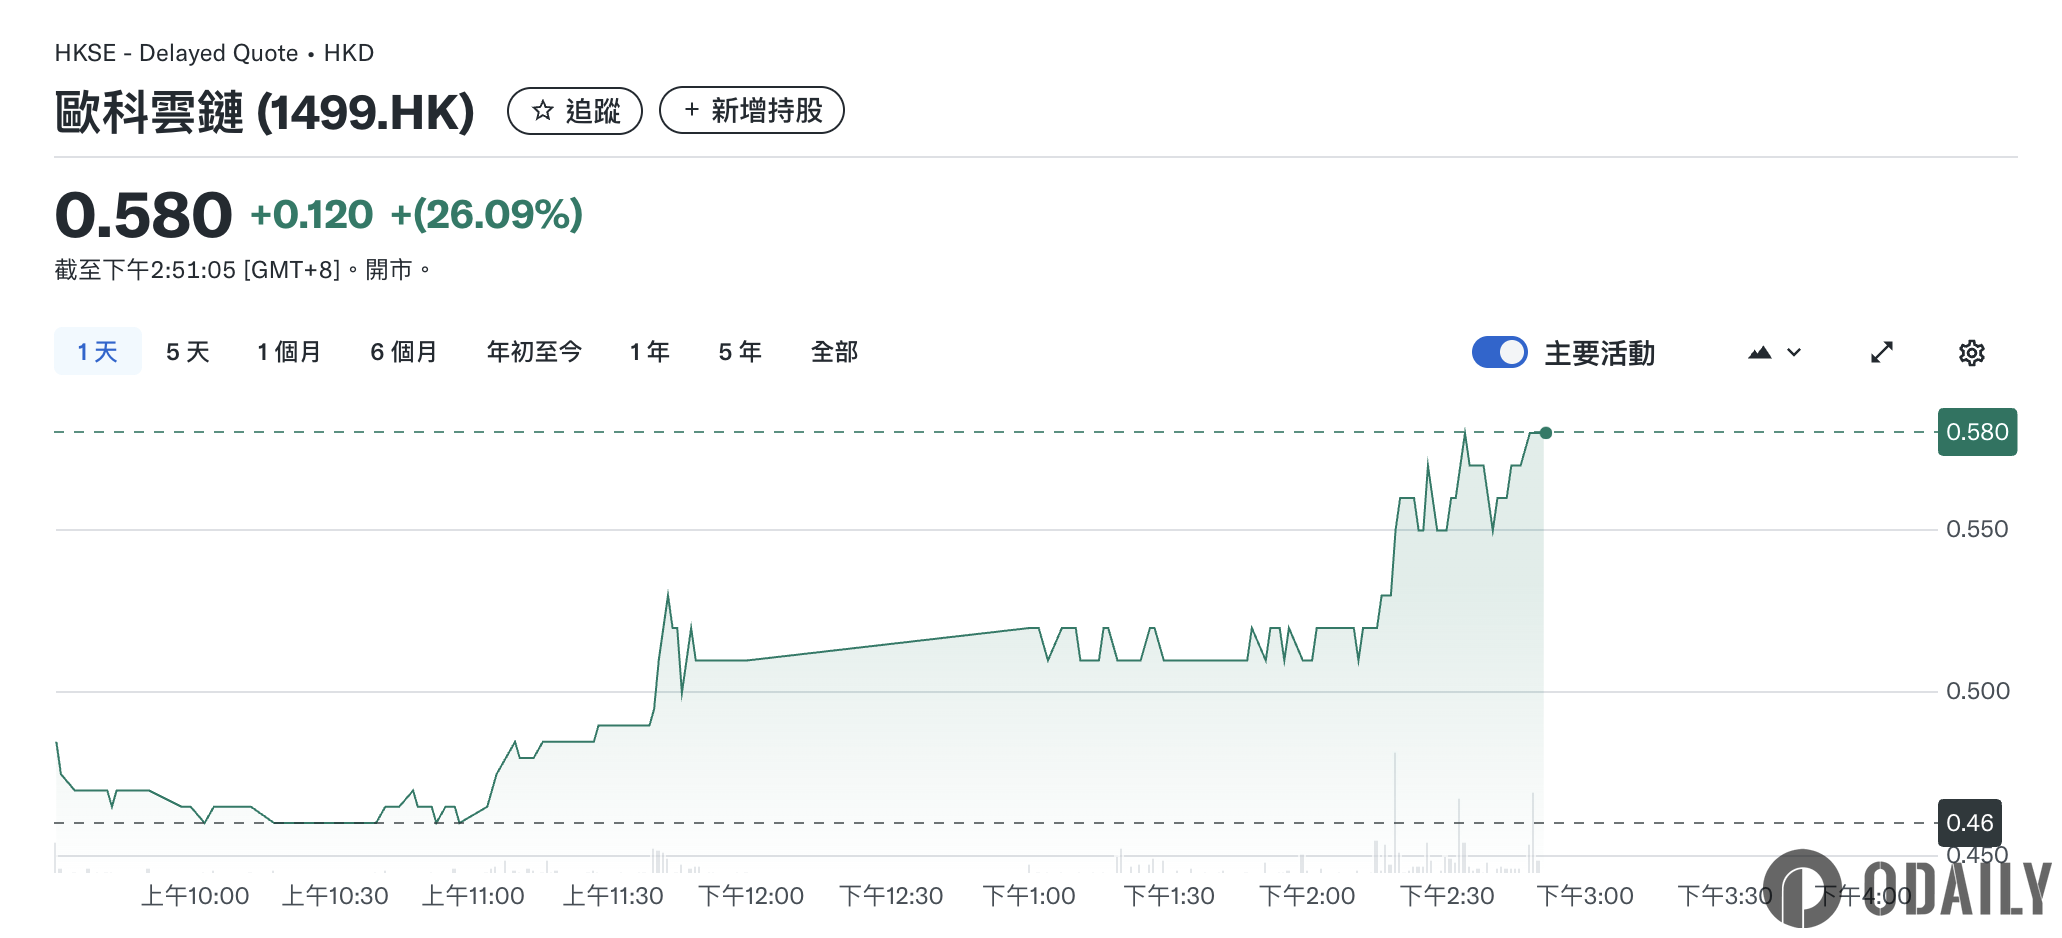Click the 歐科雲鏈 (1499.HK) stock title
Viewport: 2062px width, 938px height.
coord(265,112)
